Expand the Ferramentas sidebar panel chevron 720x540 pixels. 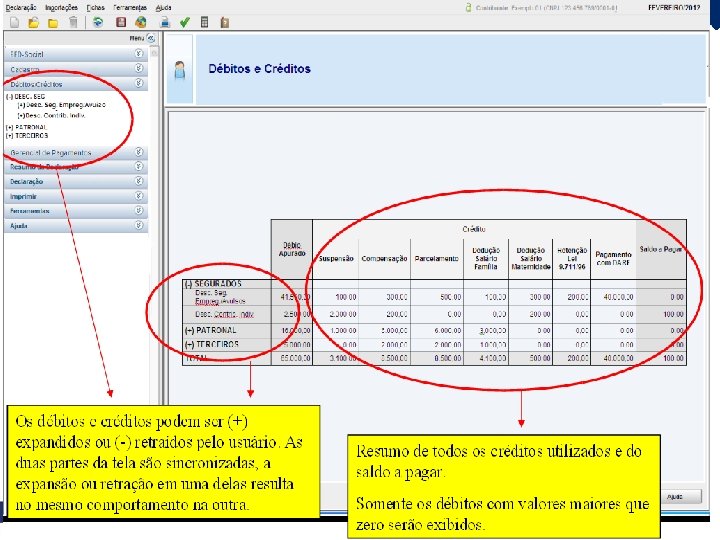(139, 211)
